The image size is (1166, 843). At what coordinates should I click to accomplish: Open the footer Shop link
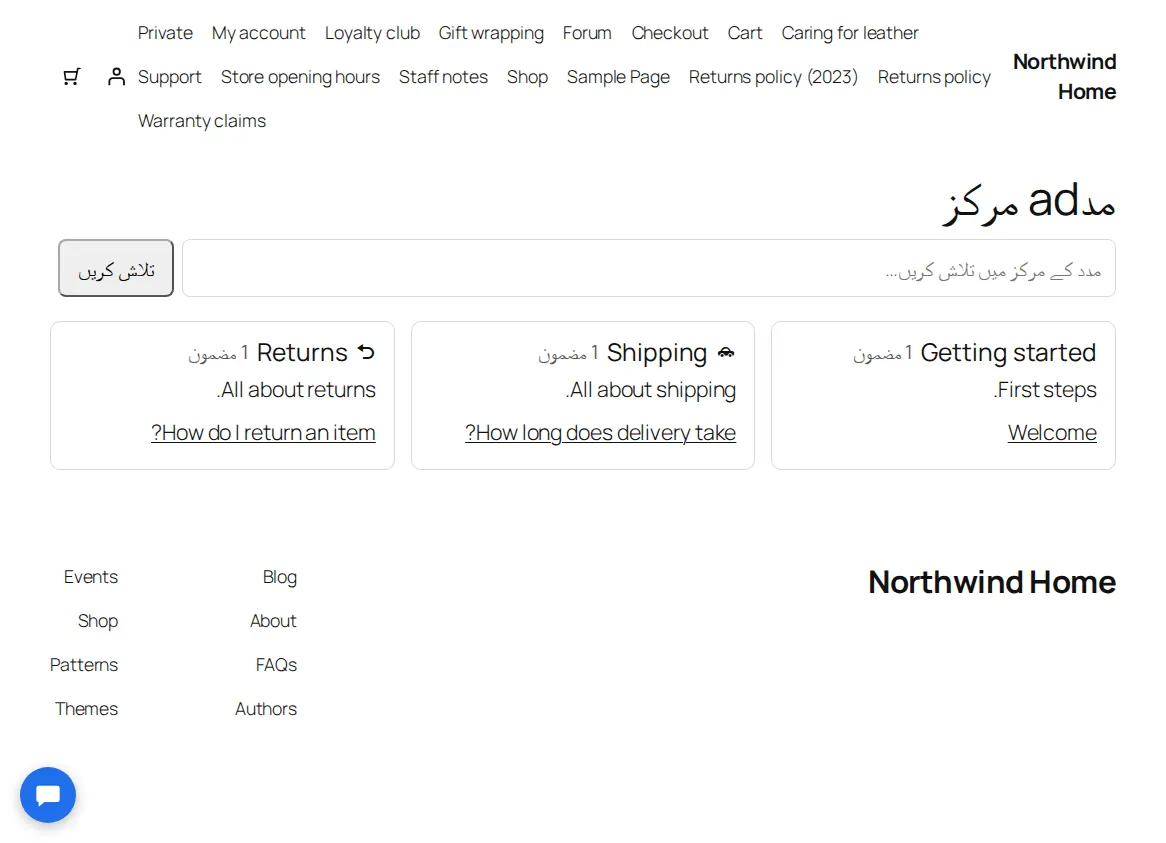(98, 621)
